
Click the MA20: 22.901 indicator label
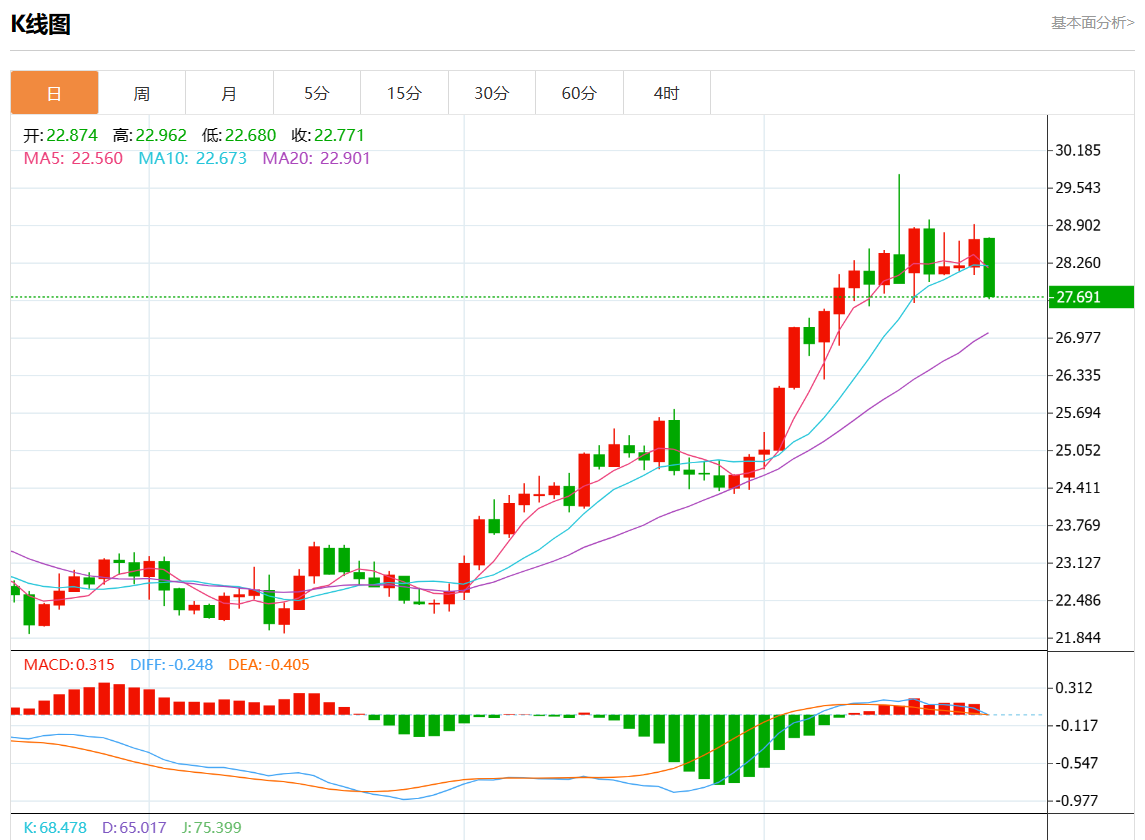point(316,159)
